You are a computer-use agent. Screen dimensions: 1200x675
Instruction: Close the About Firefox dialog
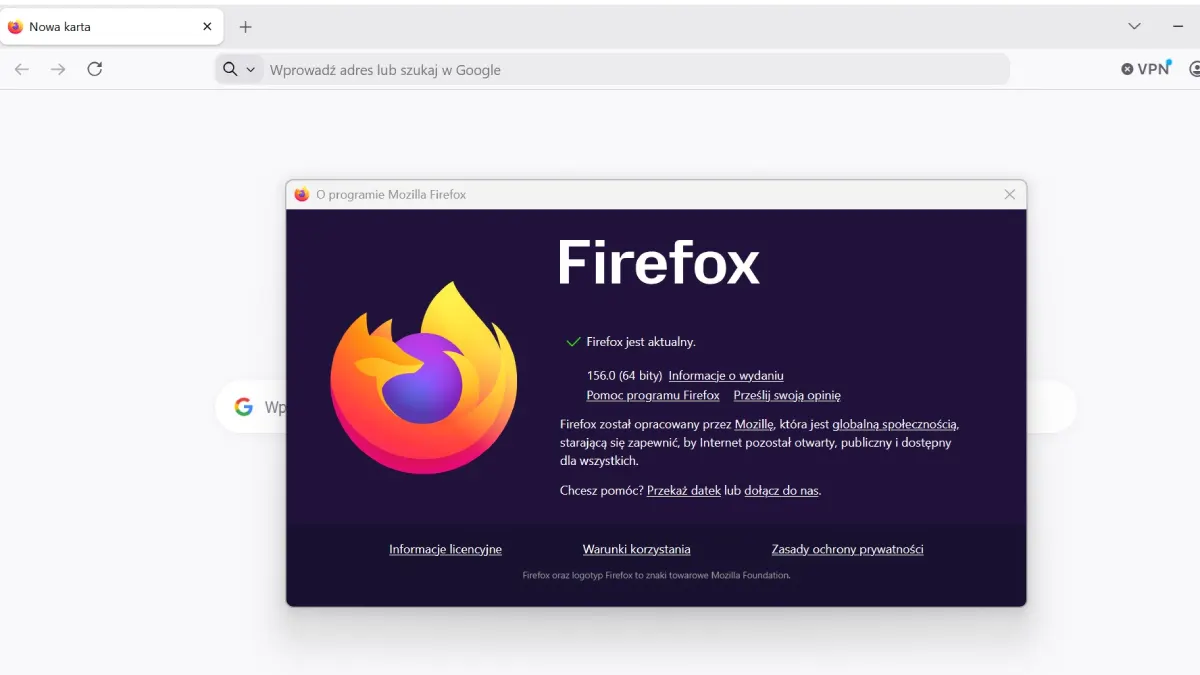click(1009, 195)
